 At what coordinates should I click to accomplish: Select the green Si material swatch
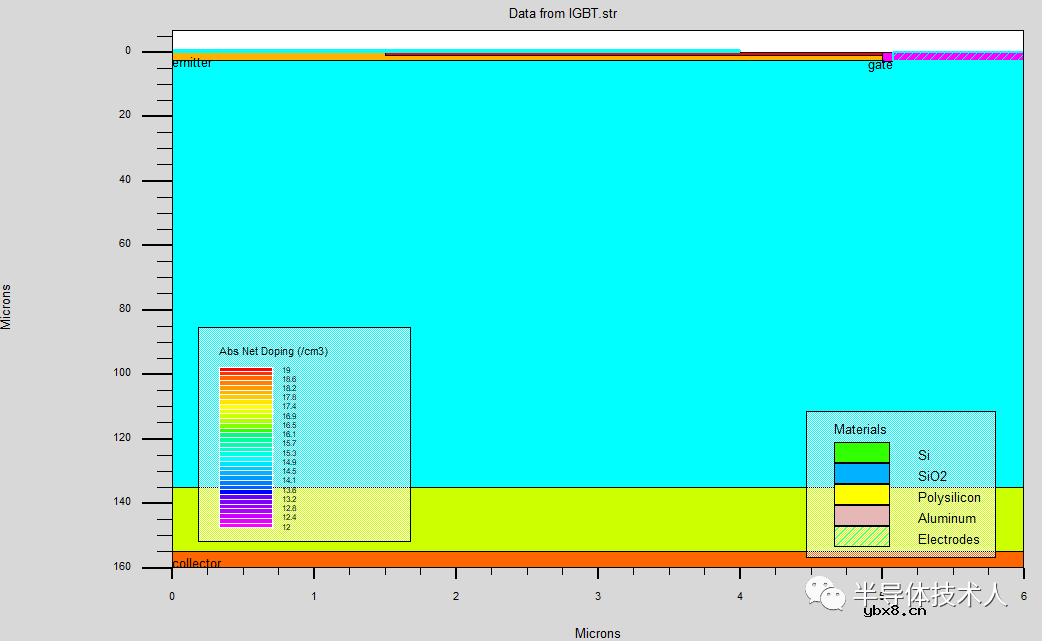861,453
